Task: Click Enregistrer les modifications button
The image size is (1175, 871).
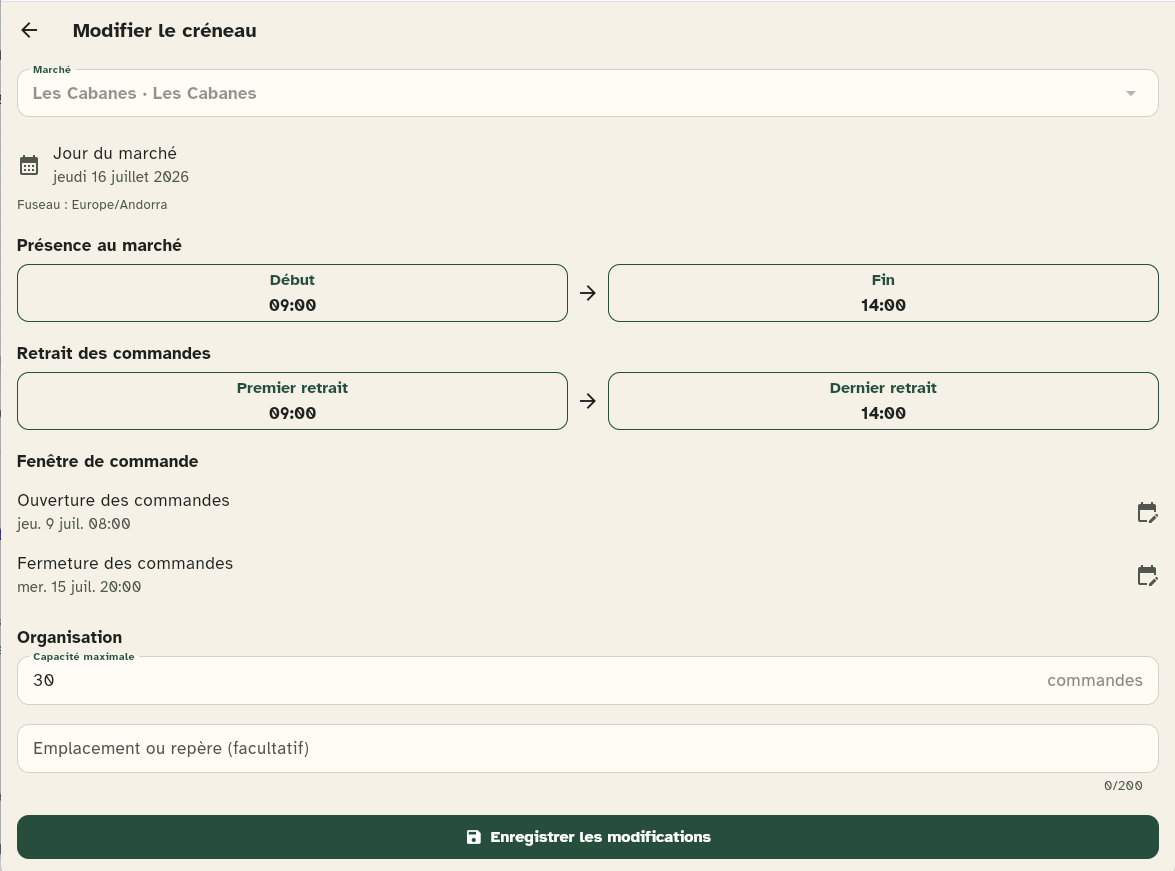Action: coord(588,837)
